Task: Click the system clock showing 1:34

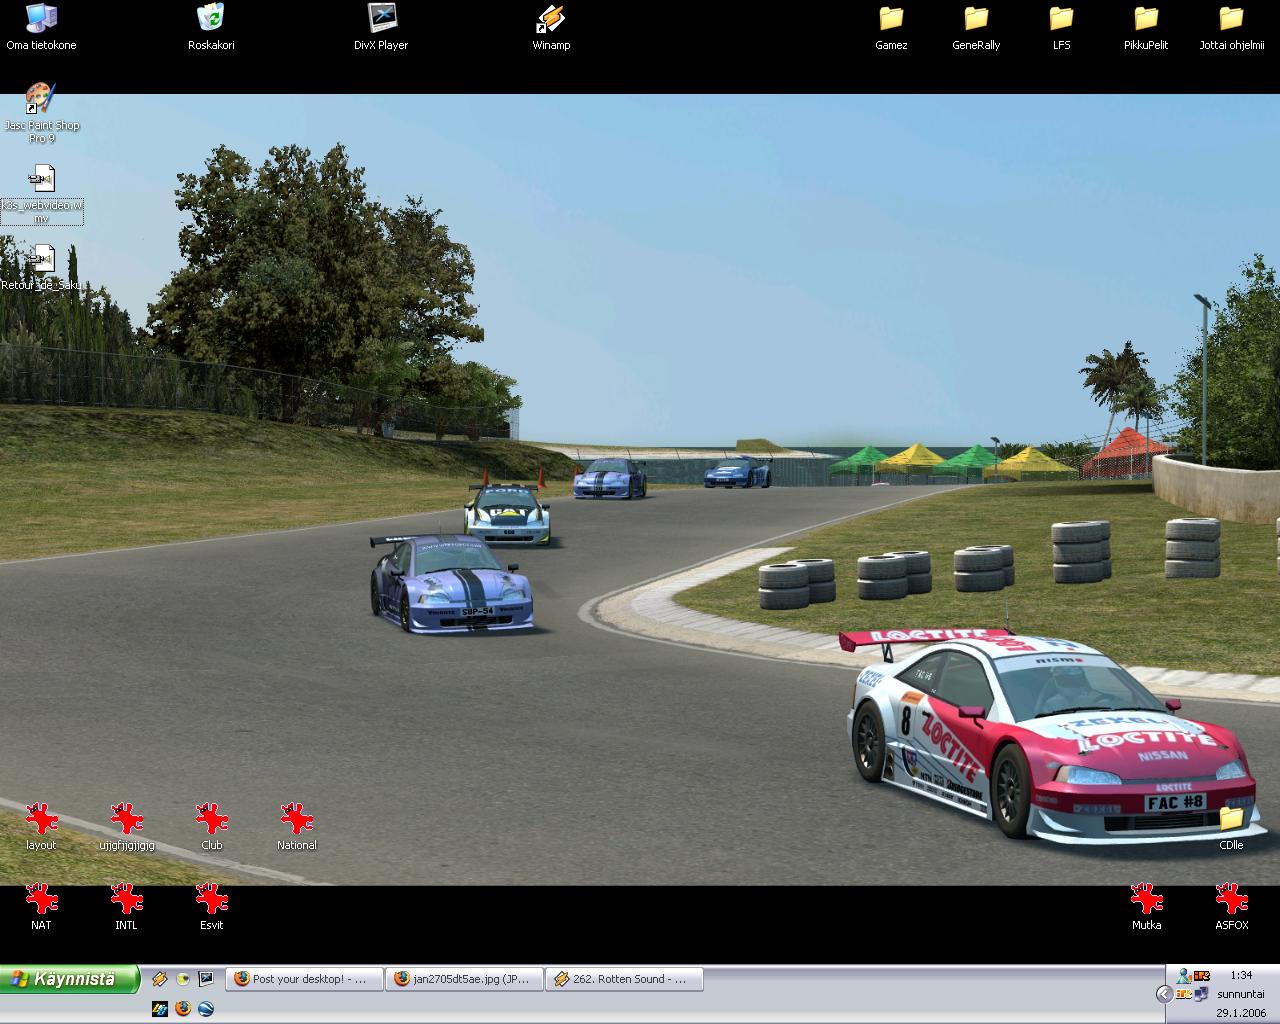Action: click(1241, 975)
